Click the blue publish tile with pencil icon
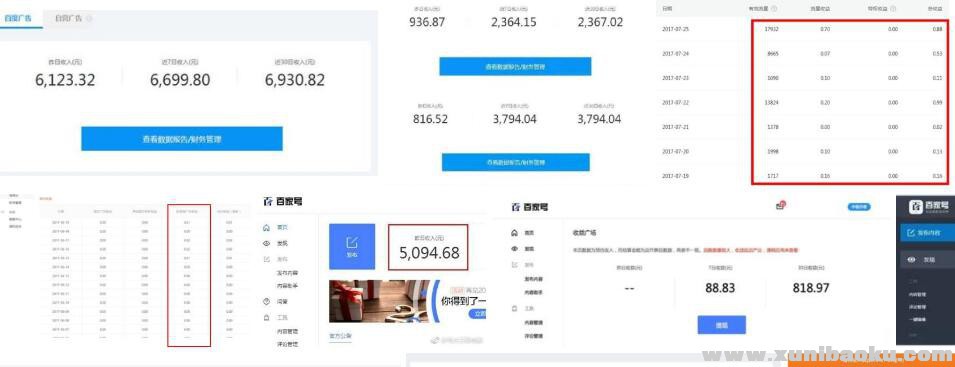955x367 pixels. [352, 246]
